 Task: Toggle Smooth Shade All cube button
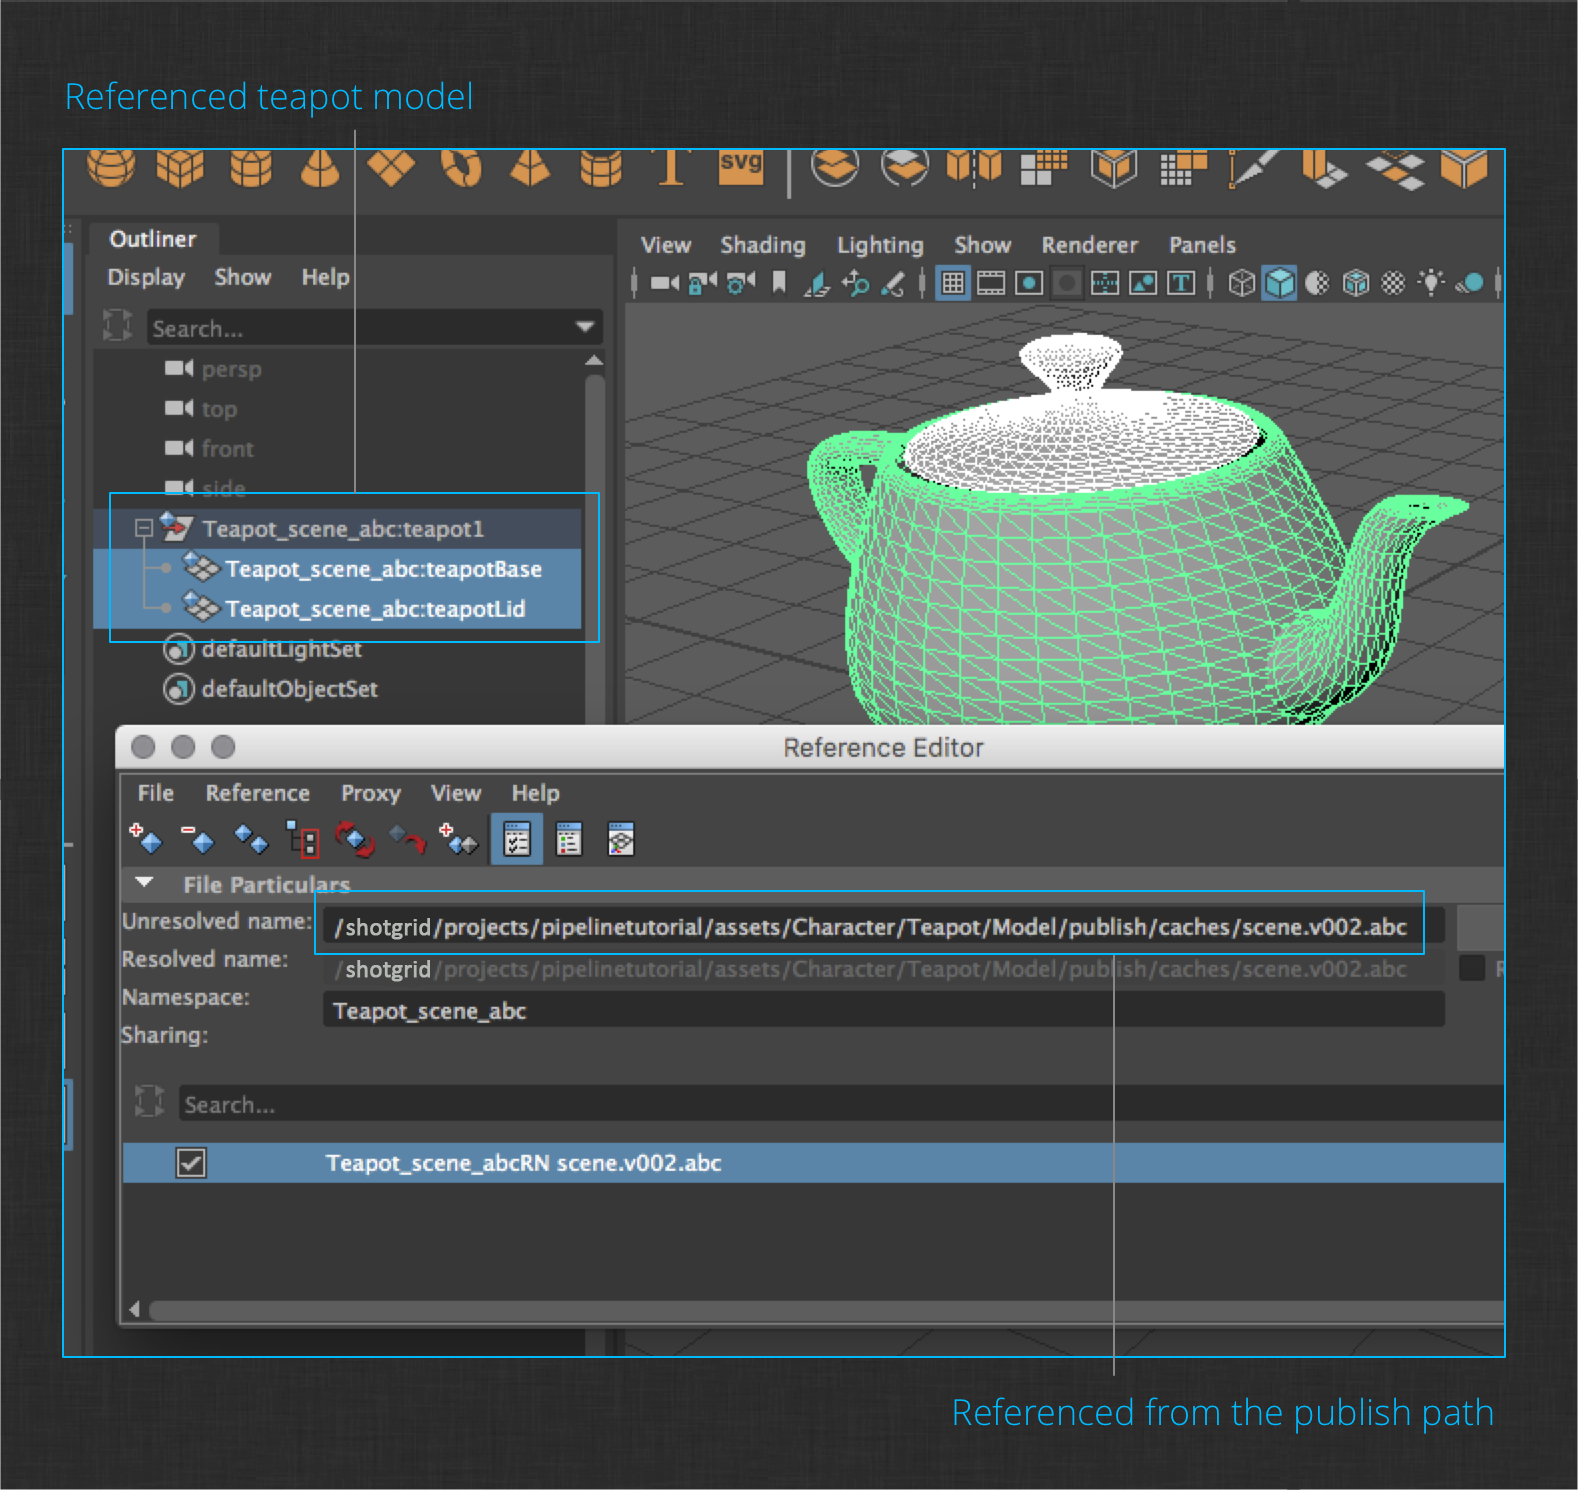point(1280,284)
